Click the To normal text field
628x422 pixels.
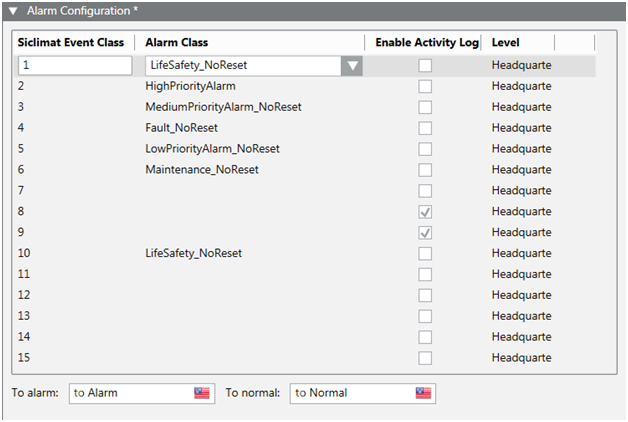click(351, 393)
